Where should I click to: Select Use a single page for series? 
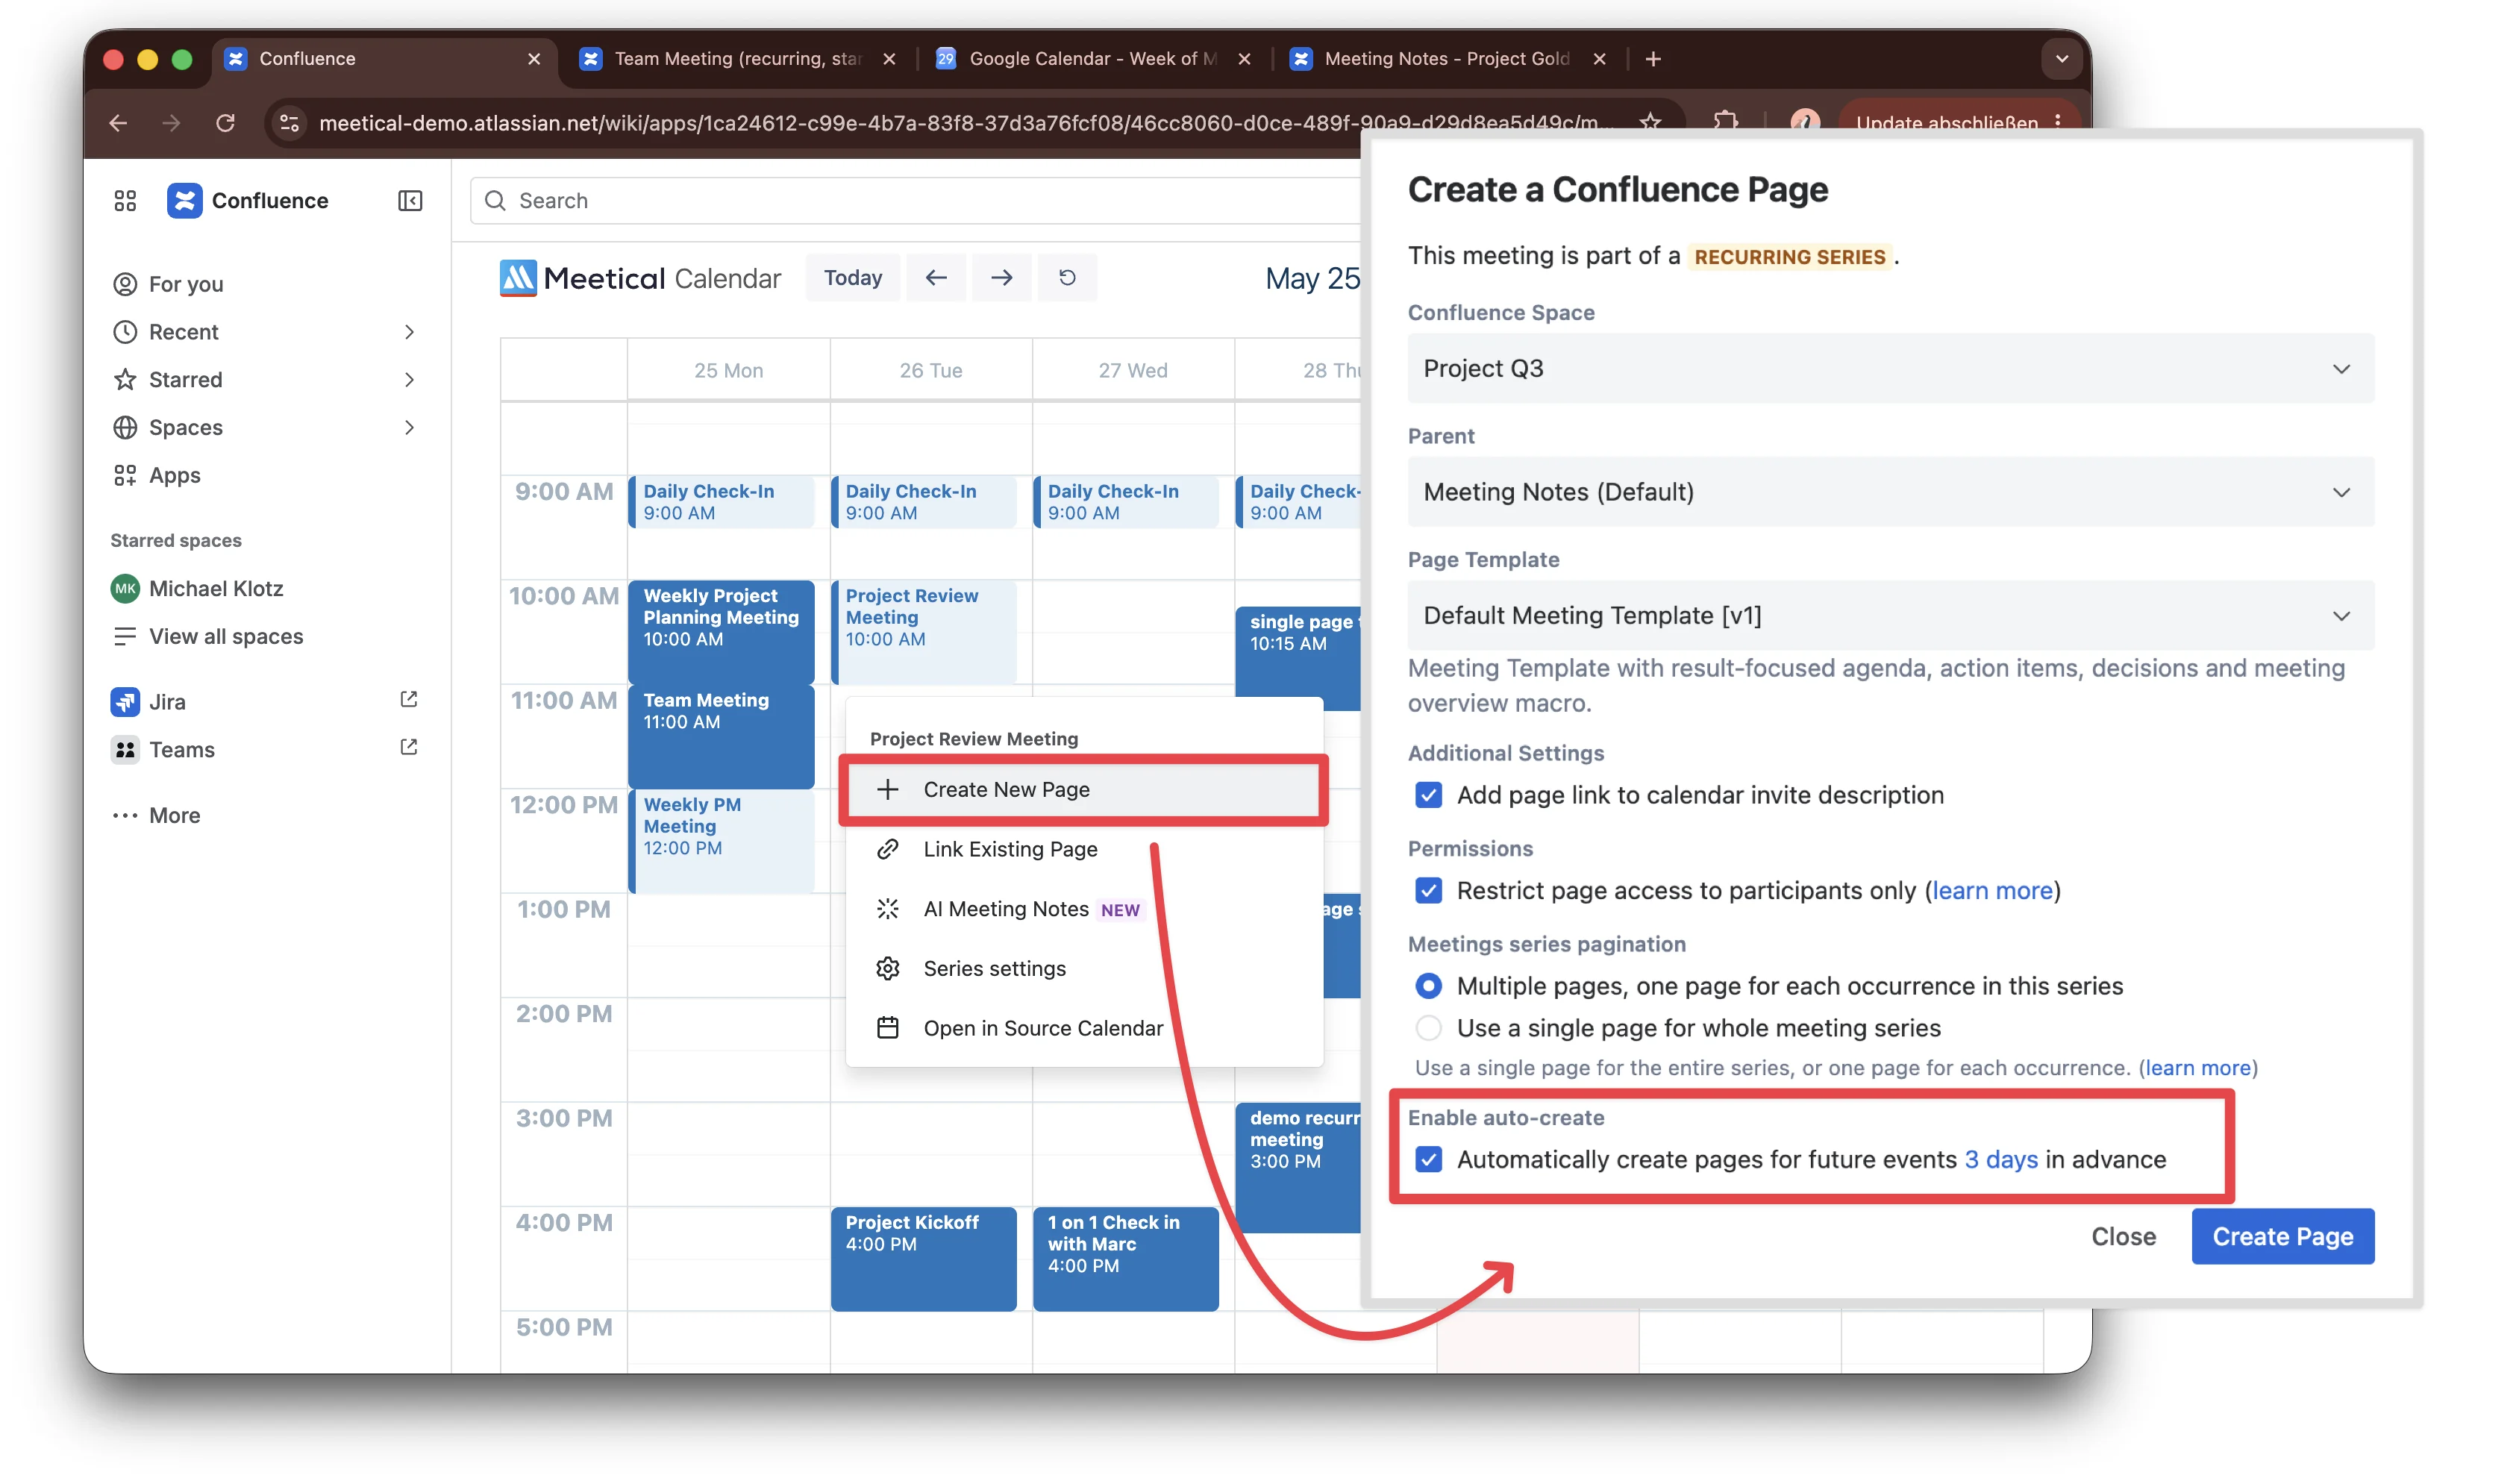[x=1429, y=1029]
